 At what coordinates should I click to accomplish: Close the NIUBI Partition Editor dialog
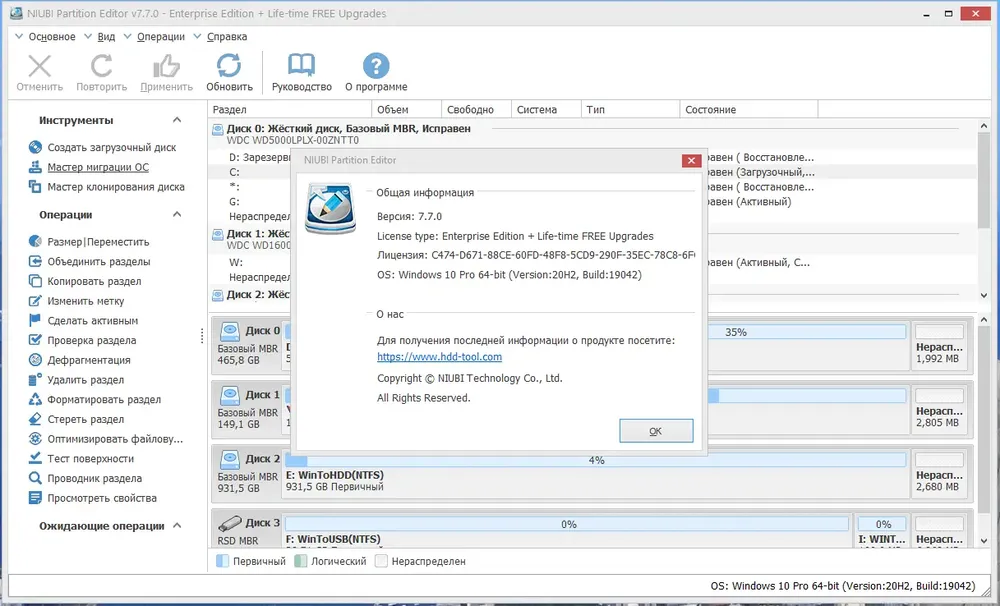pyautogui.click(x=691, y=161)
